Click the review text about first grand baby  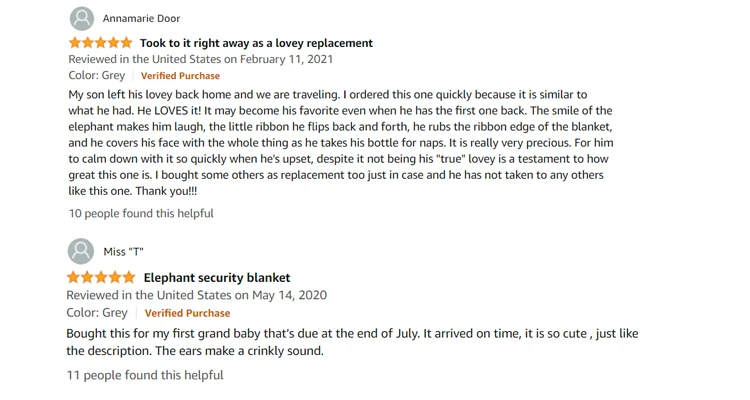point(352,342)
